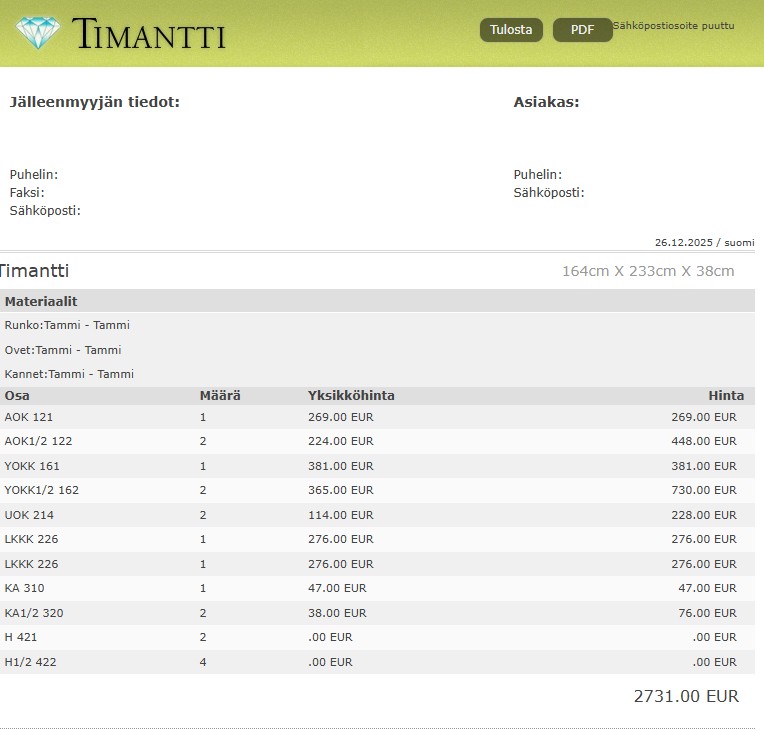Click the Timantti diamond logo icon
The height and width of the screenshot is (731, 764).
(x=38, y=33)
